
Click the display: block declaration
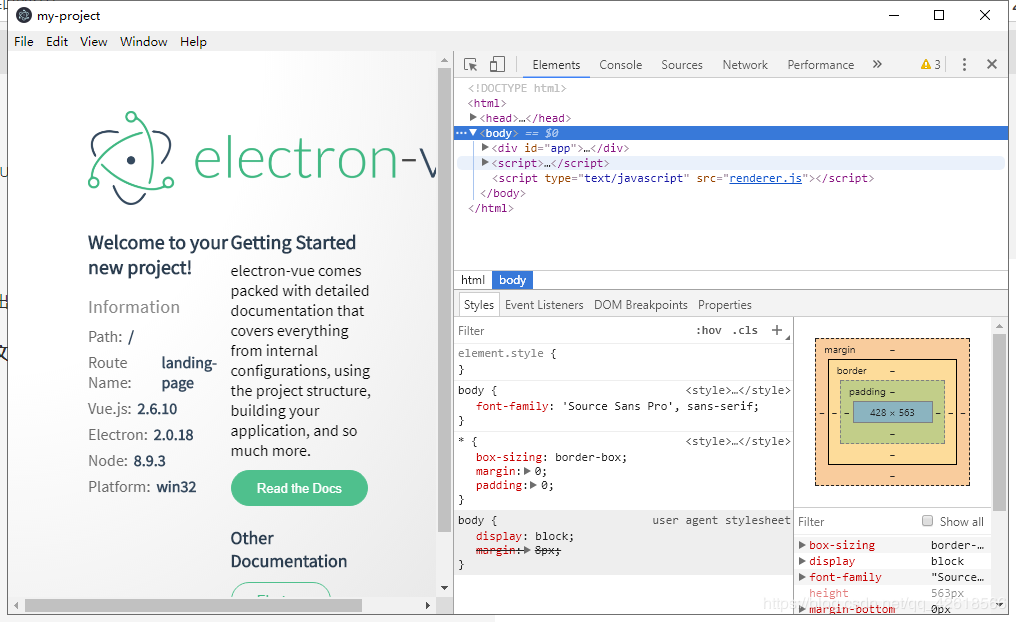click(x=525, y=536)
